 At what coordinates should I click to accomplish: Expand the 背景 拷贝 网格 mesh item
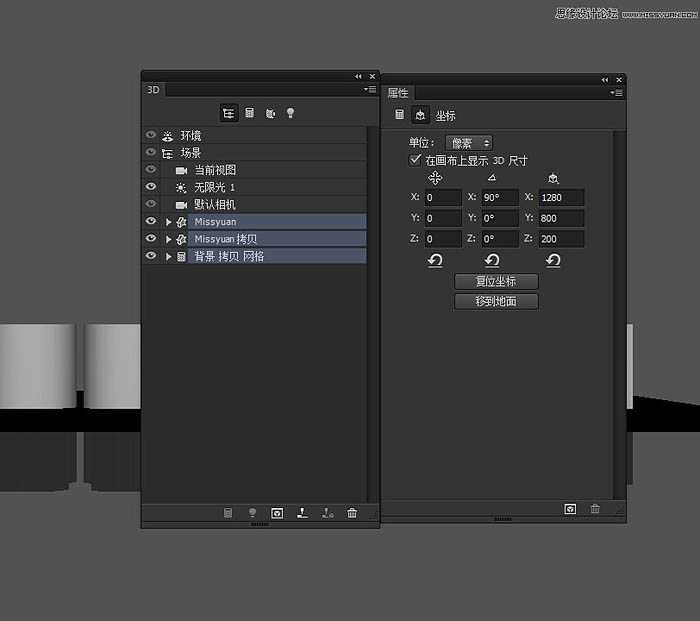(168, 257)
